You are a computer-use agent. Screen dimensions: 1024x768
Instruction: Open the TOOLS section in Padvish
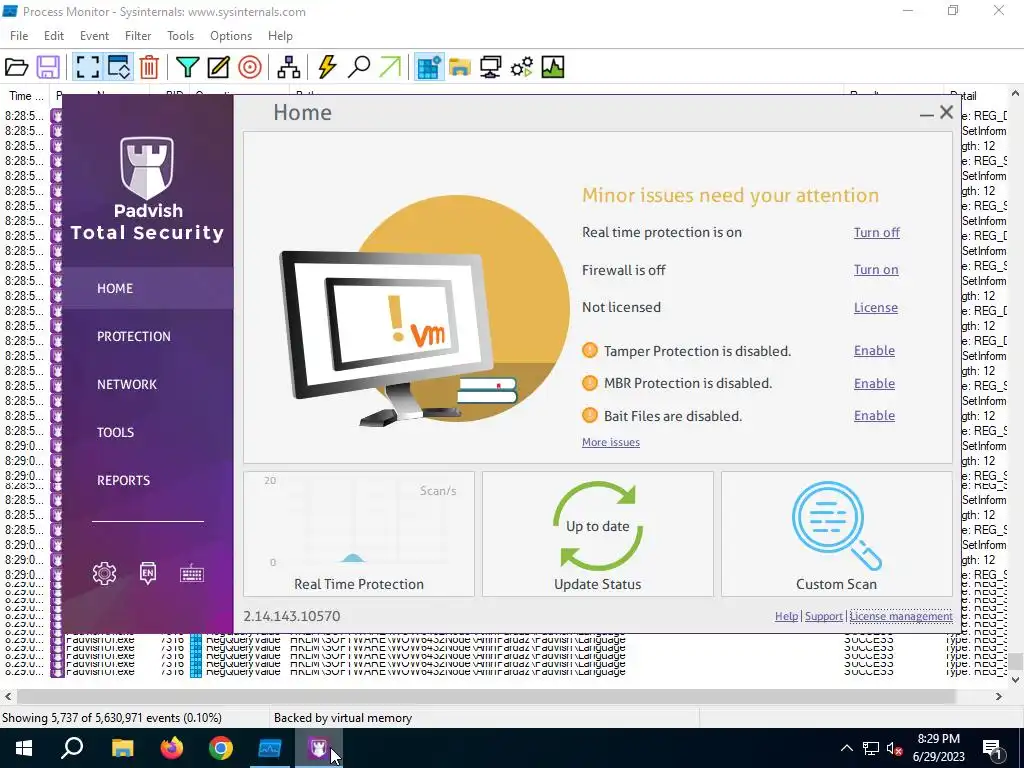pyautogui.click(x=116, y=432)
